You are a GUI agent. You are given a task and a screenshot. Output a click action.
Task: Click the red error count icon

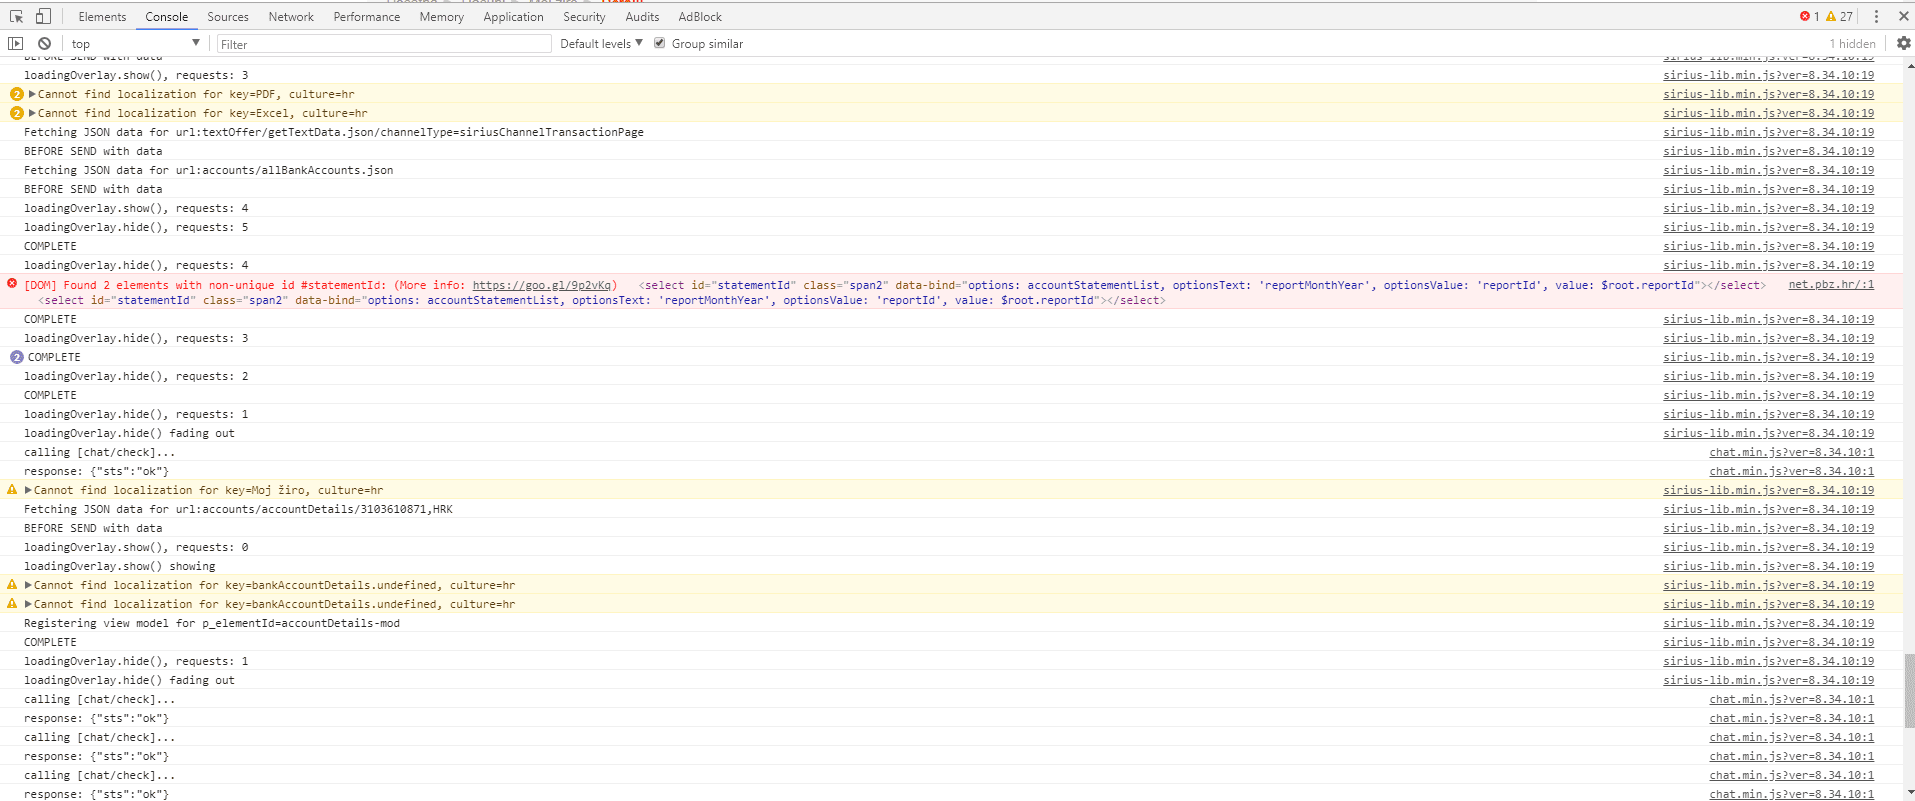click(1805, 16)
